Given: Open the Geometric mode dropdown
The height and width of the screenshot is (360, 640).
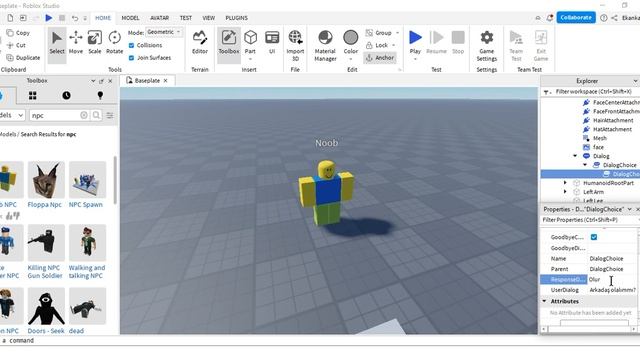Looking at the screenshot, I should pyautogui.click(x=164, y=32).
